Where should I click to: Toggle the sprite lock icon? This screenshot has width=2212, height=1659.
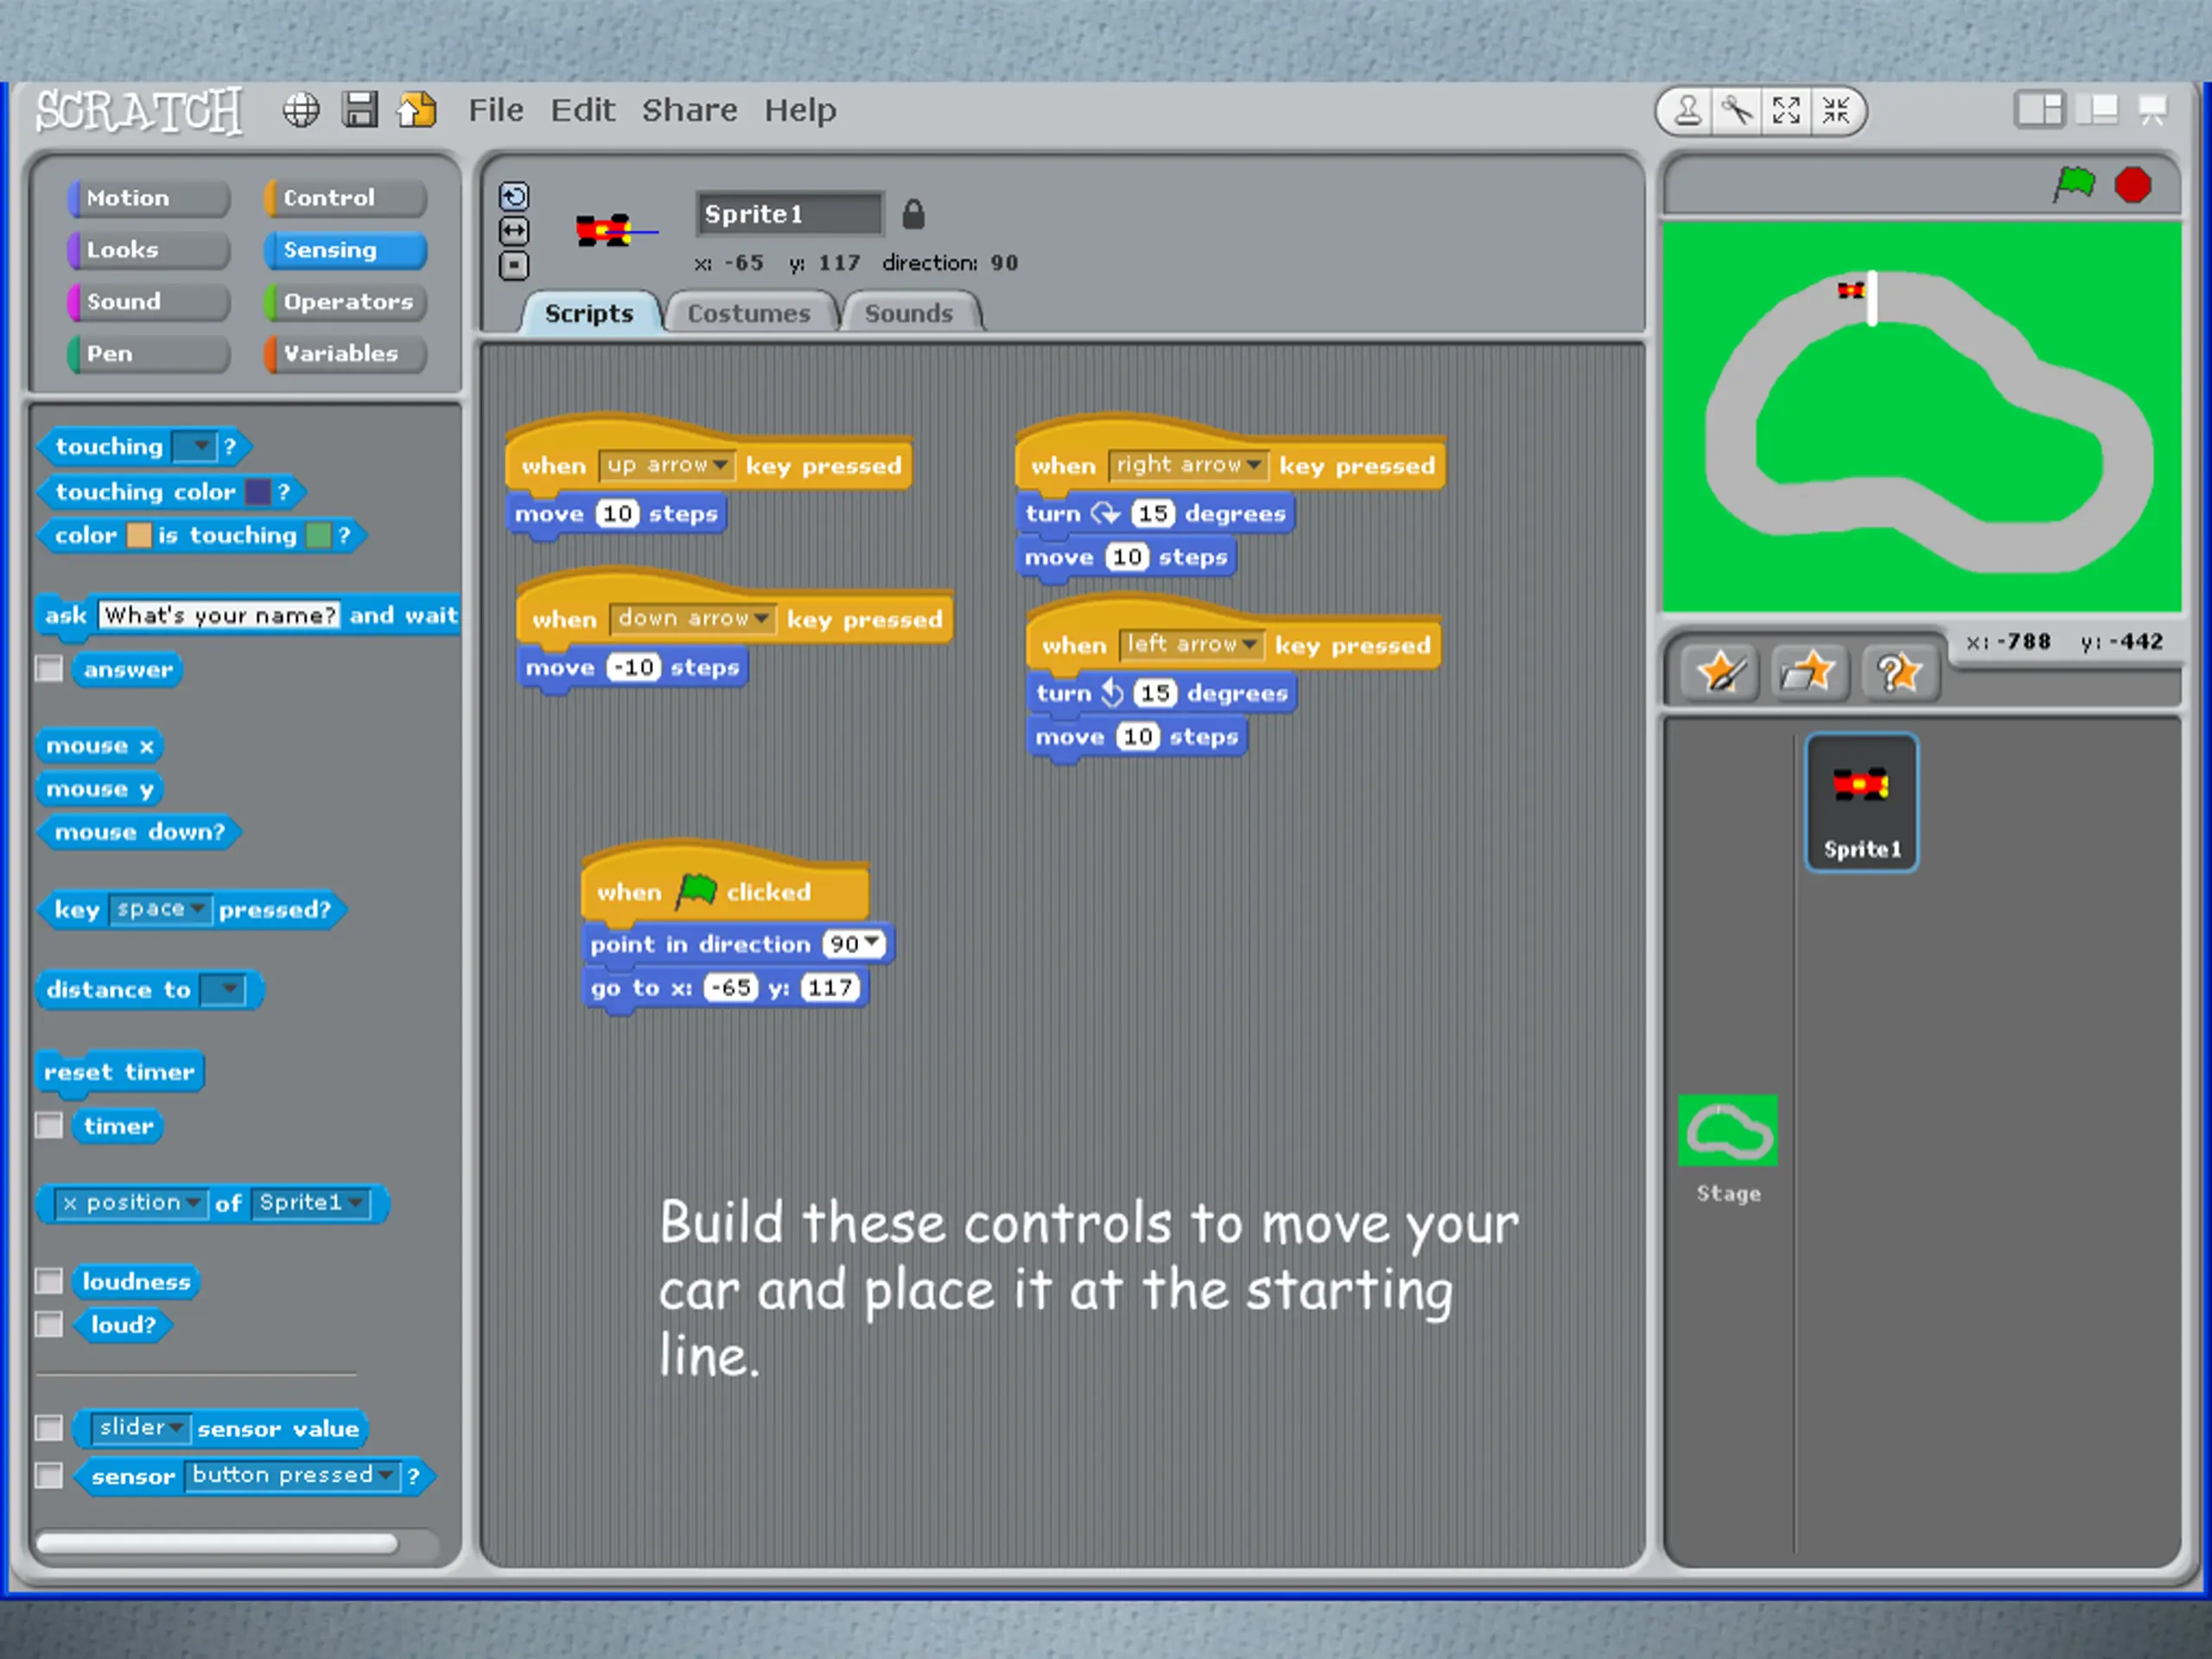click(913, 214)
